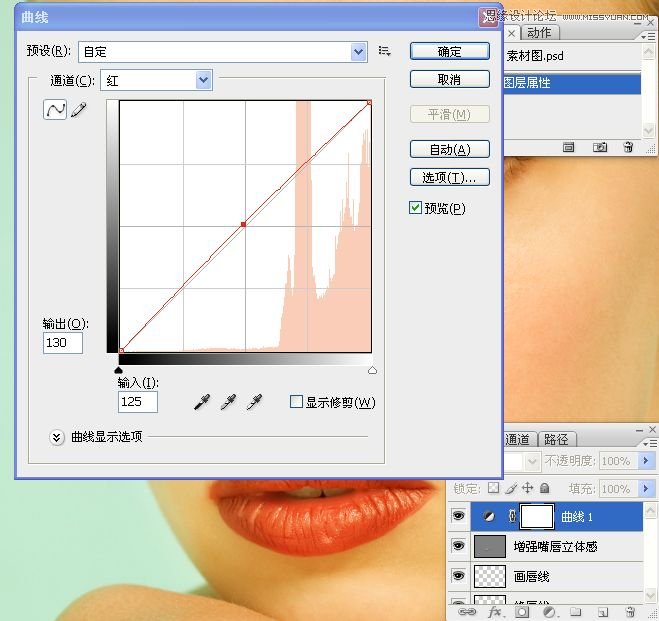Create a new layer group
659x621 pixels.
click(x=575, y=612)
